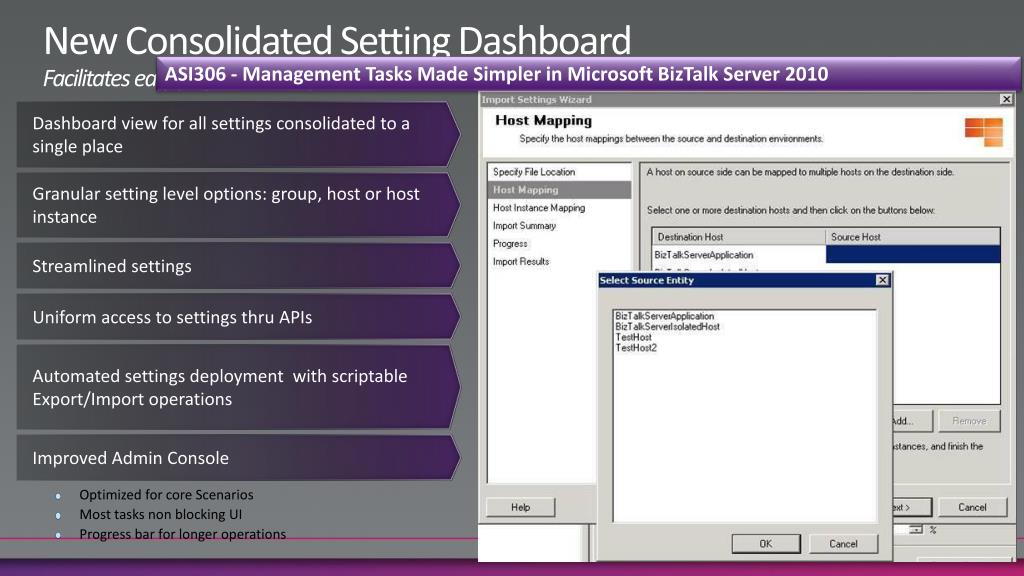
Task: Open Host Instance Mapping wizard step
Action: (559, 208)
